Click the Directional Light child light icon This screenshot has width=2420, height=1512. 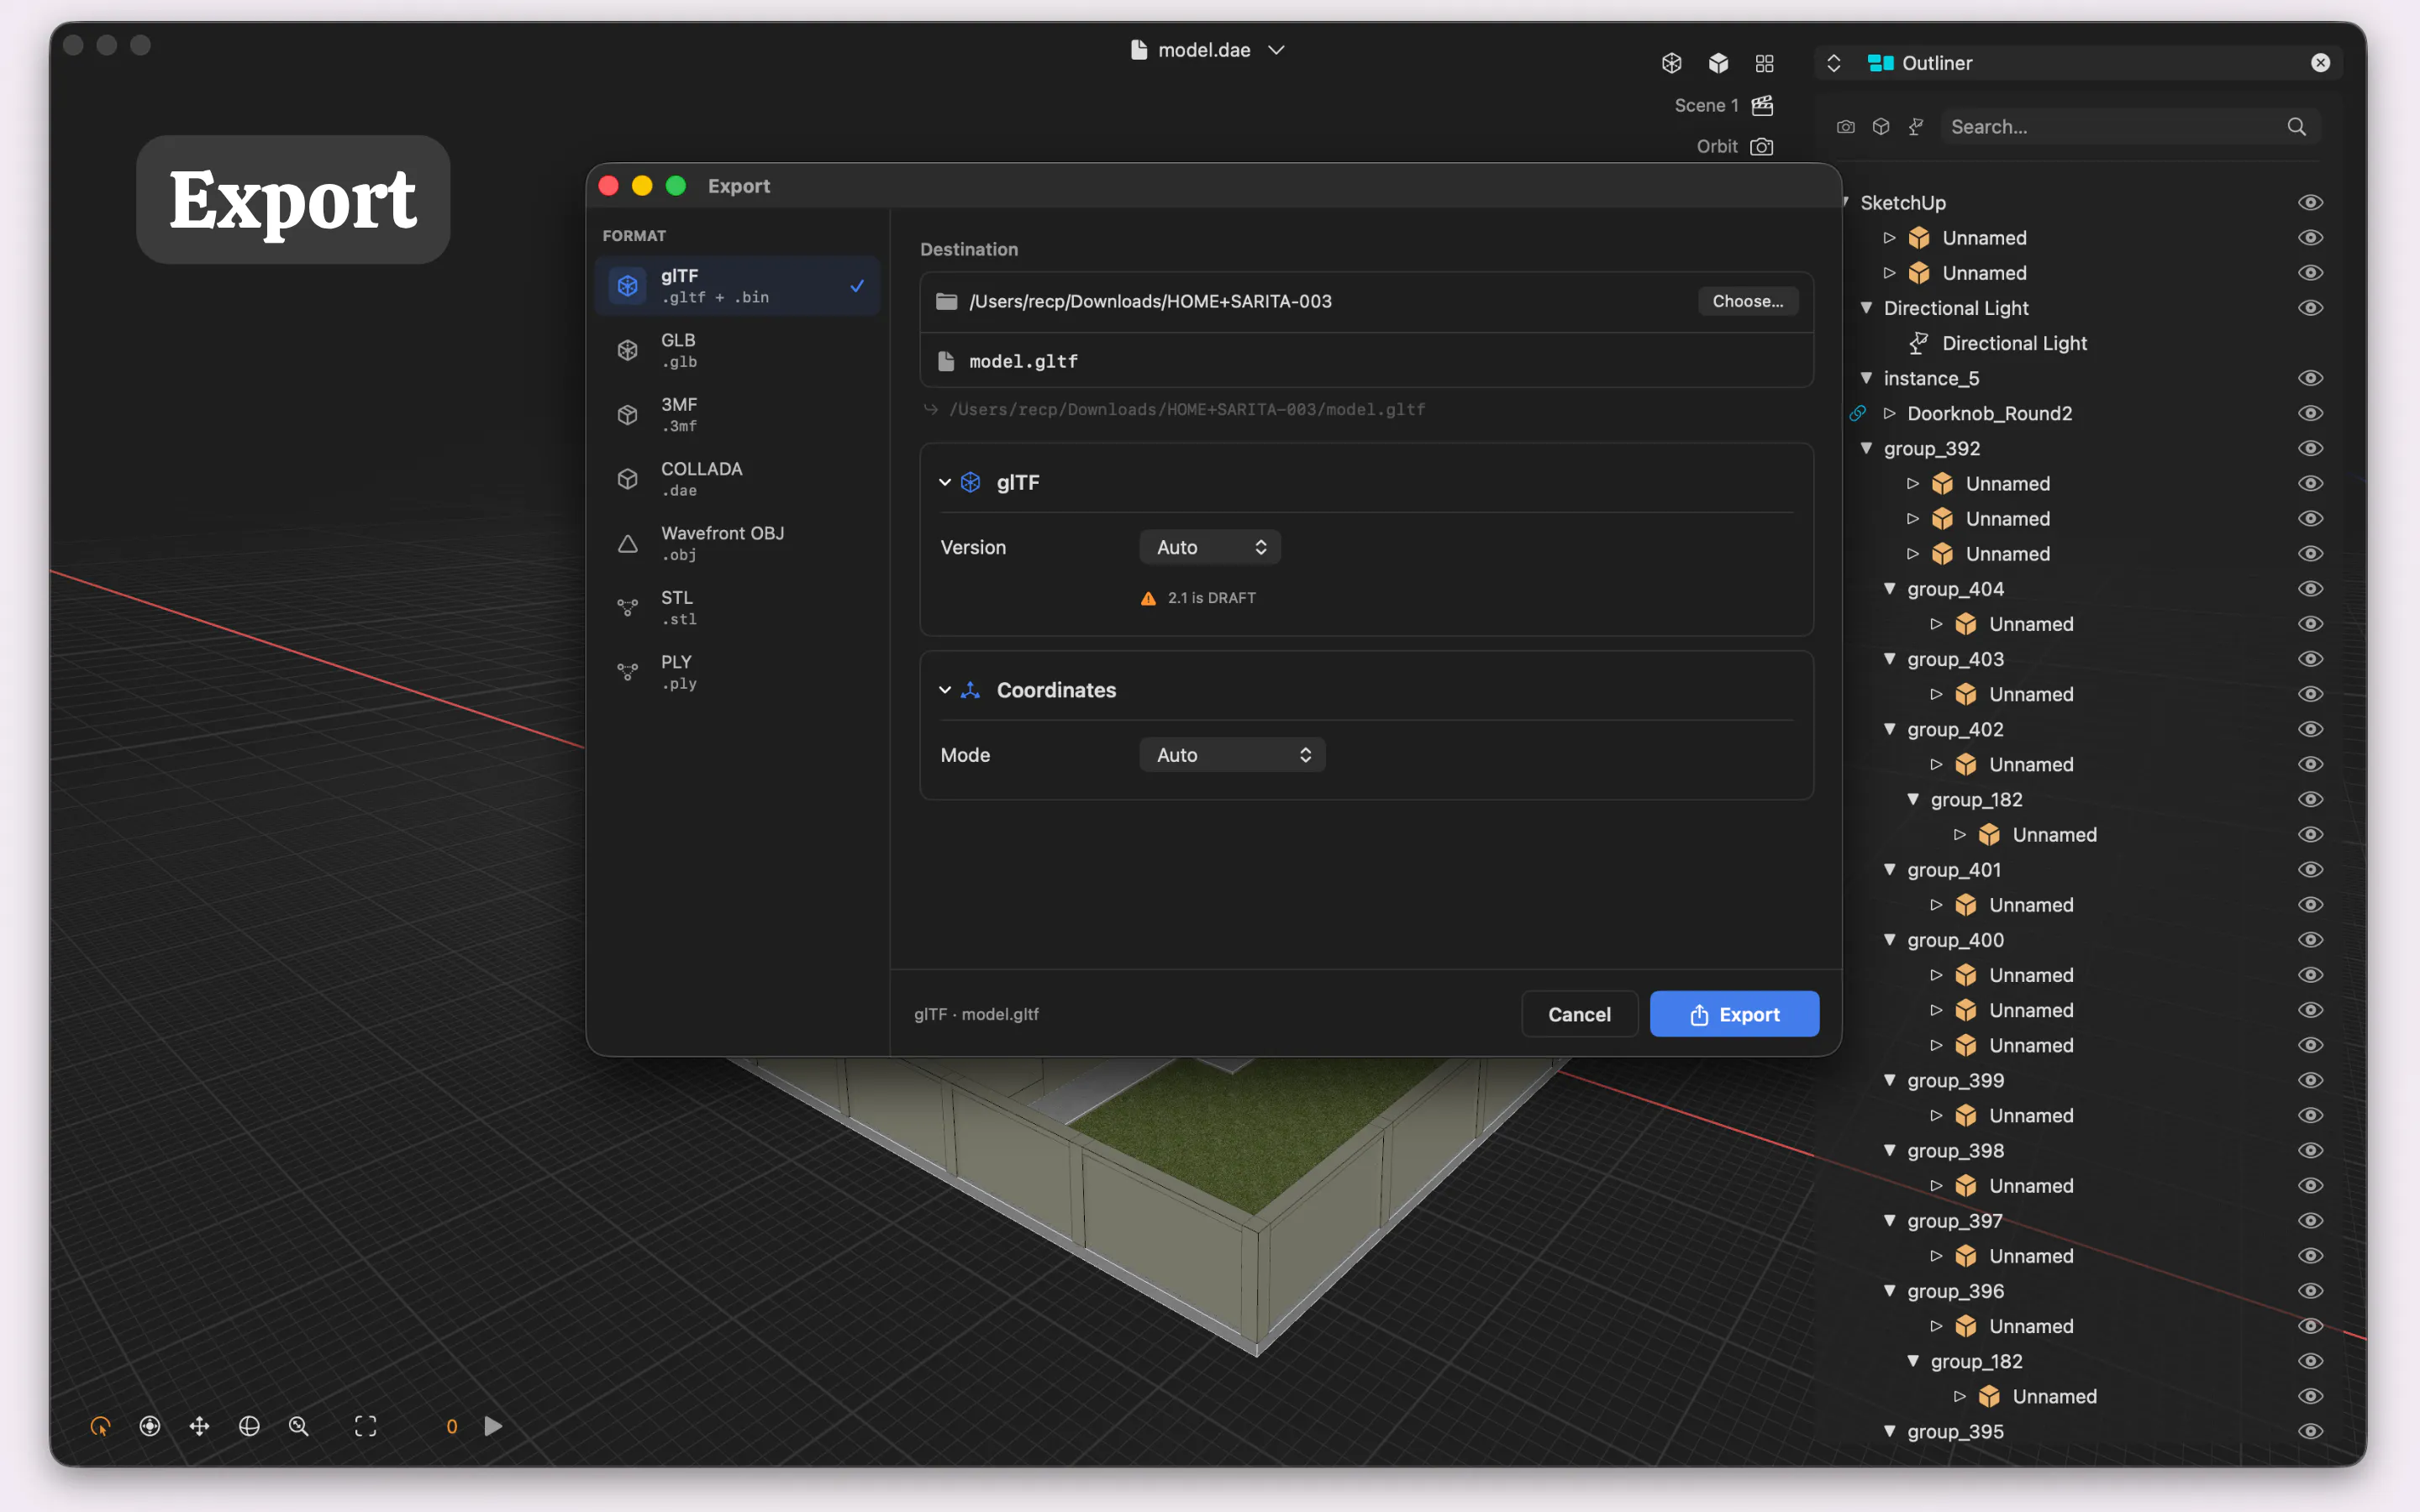(1918, 343)
